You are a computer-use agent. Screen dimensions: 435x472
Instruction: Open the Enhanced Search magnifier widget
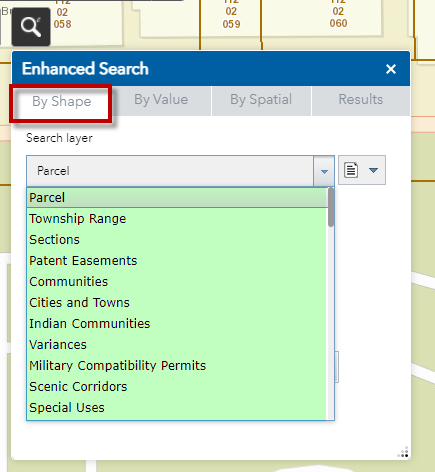point(31,27)
